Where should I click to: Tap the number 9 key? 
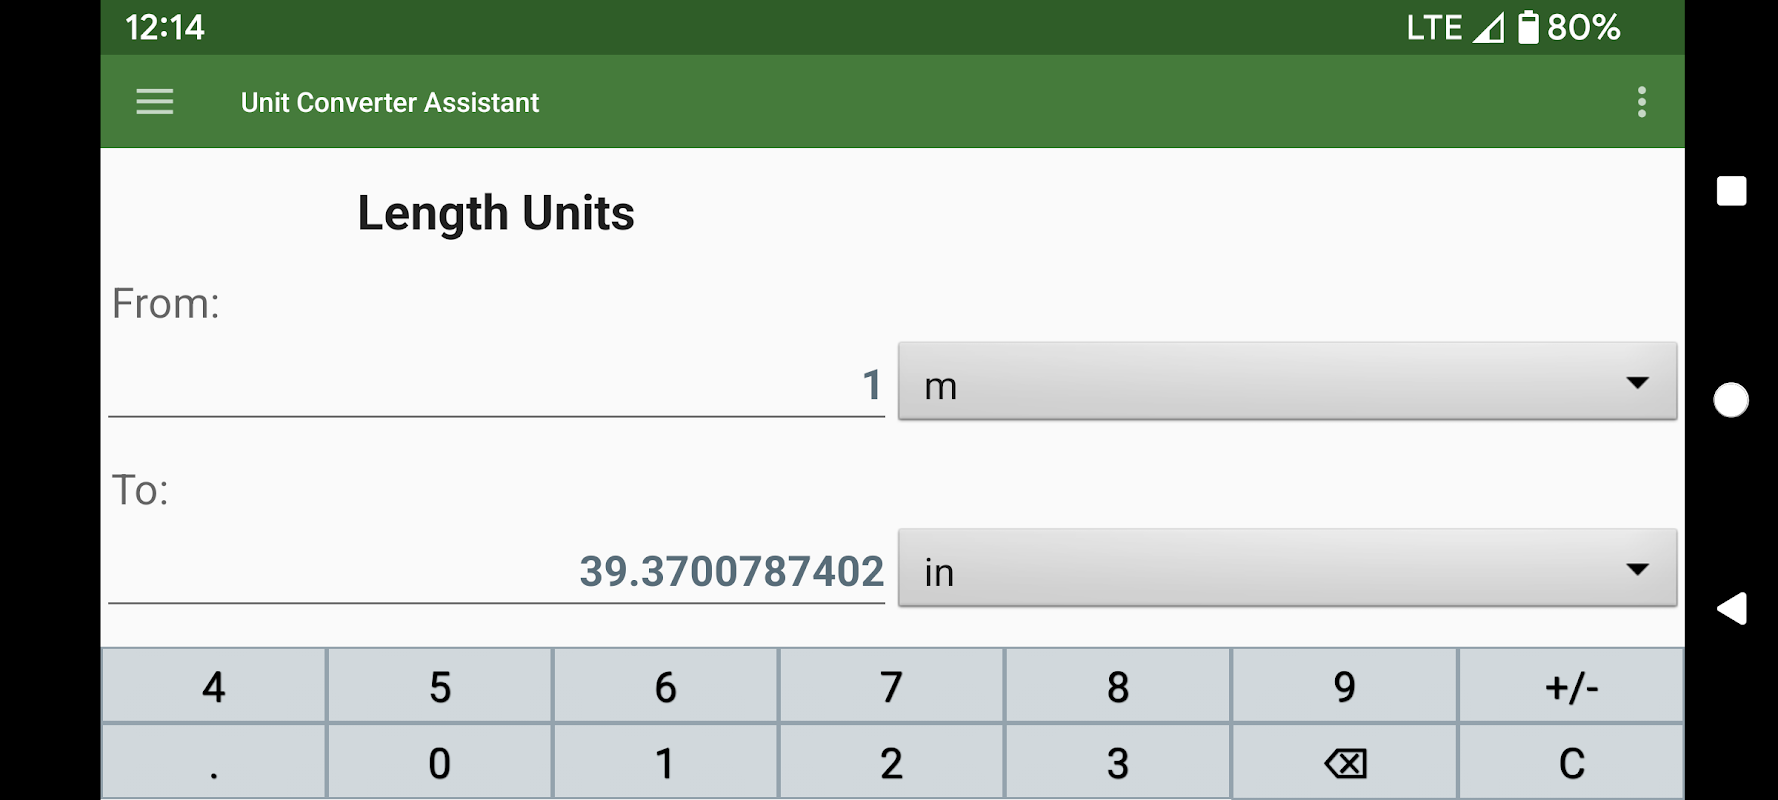[x=1345, y=686]
